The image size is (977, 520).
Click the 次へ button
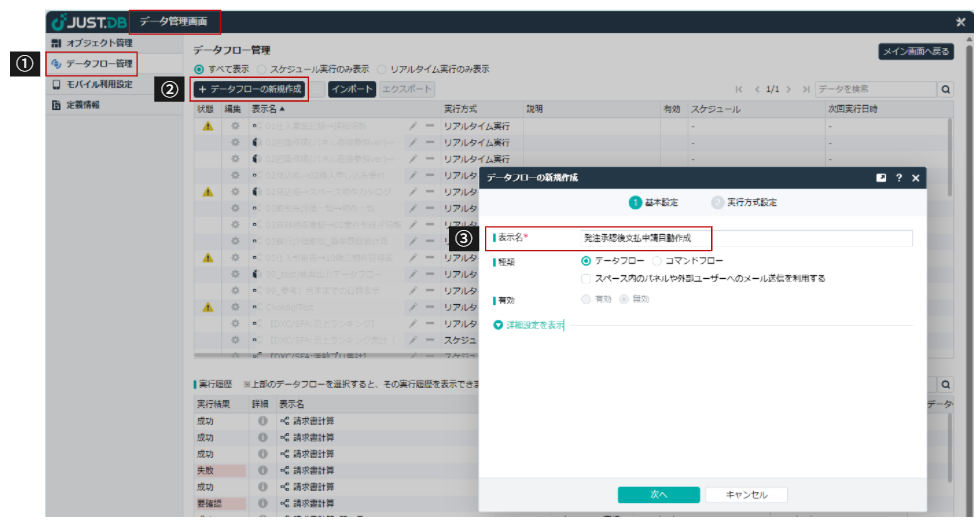pos(658,494)
